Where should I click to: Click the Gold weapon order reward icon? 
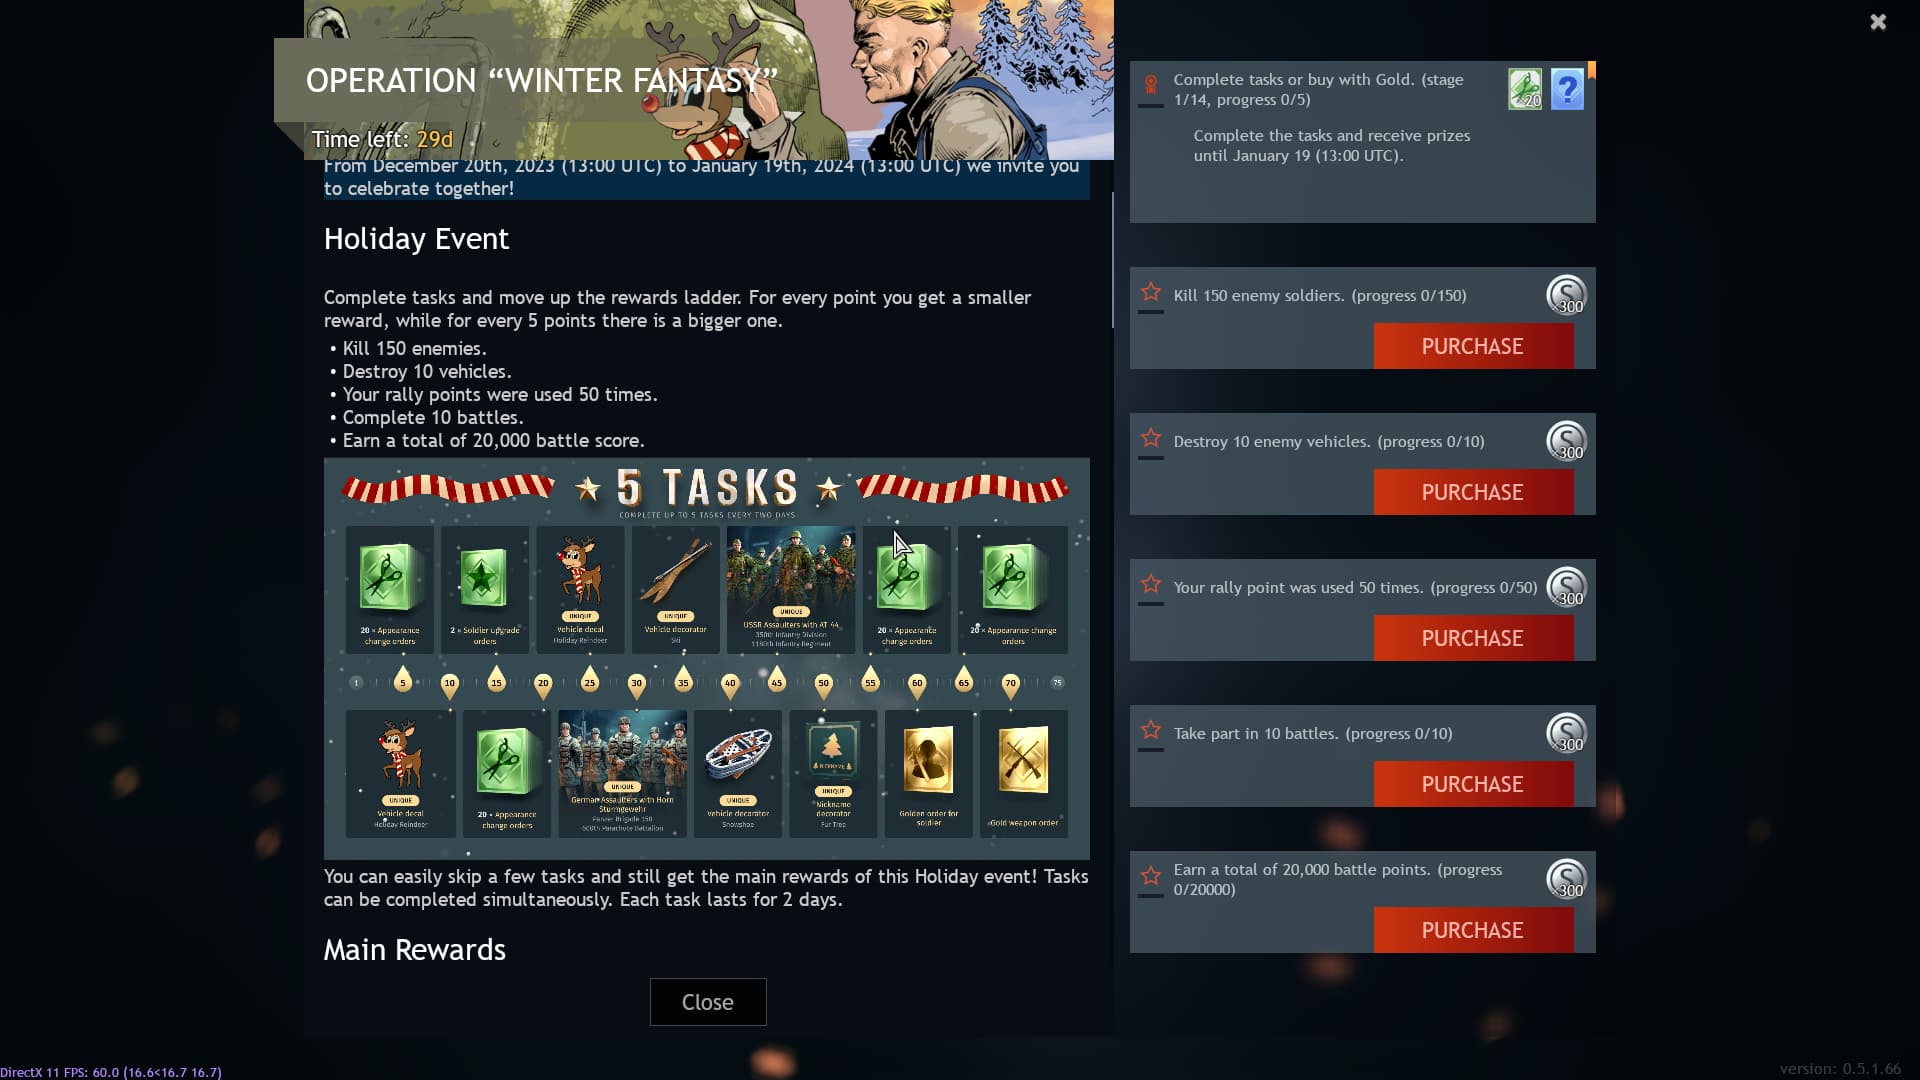tap(1024, 773)
